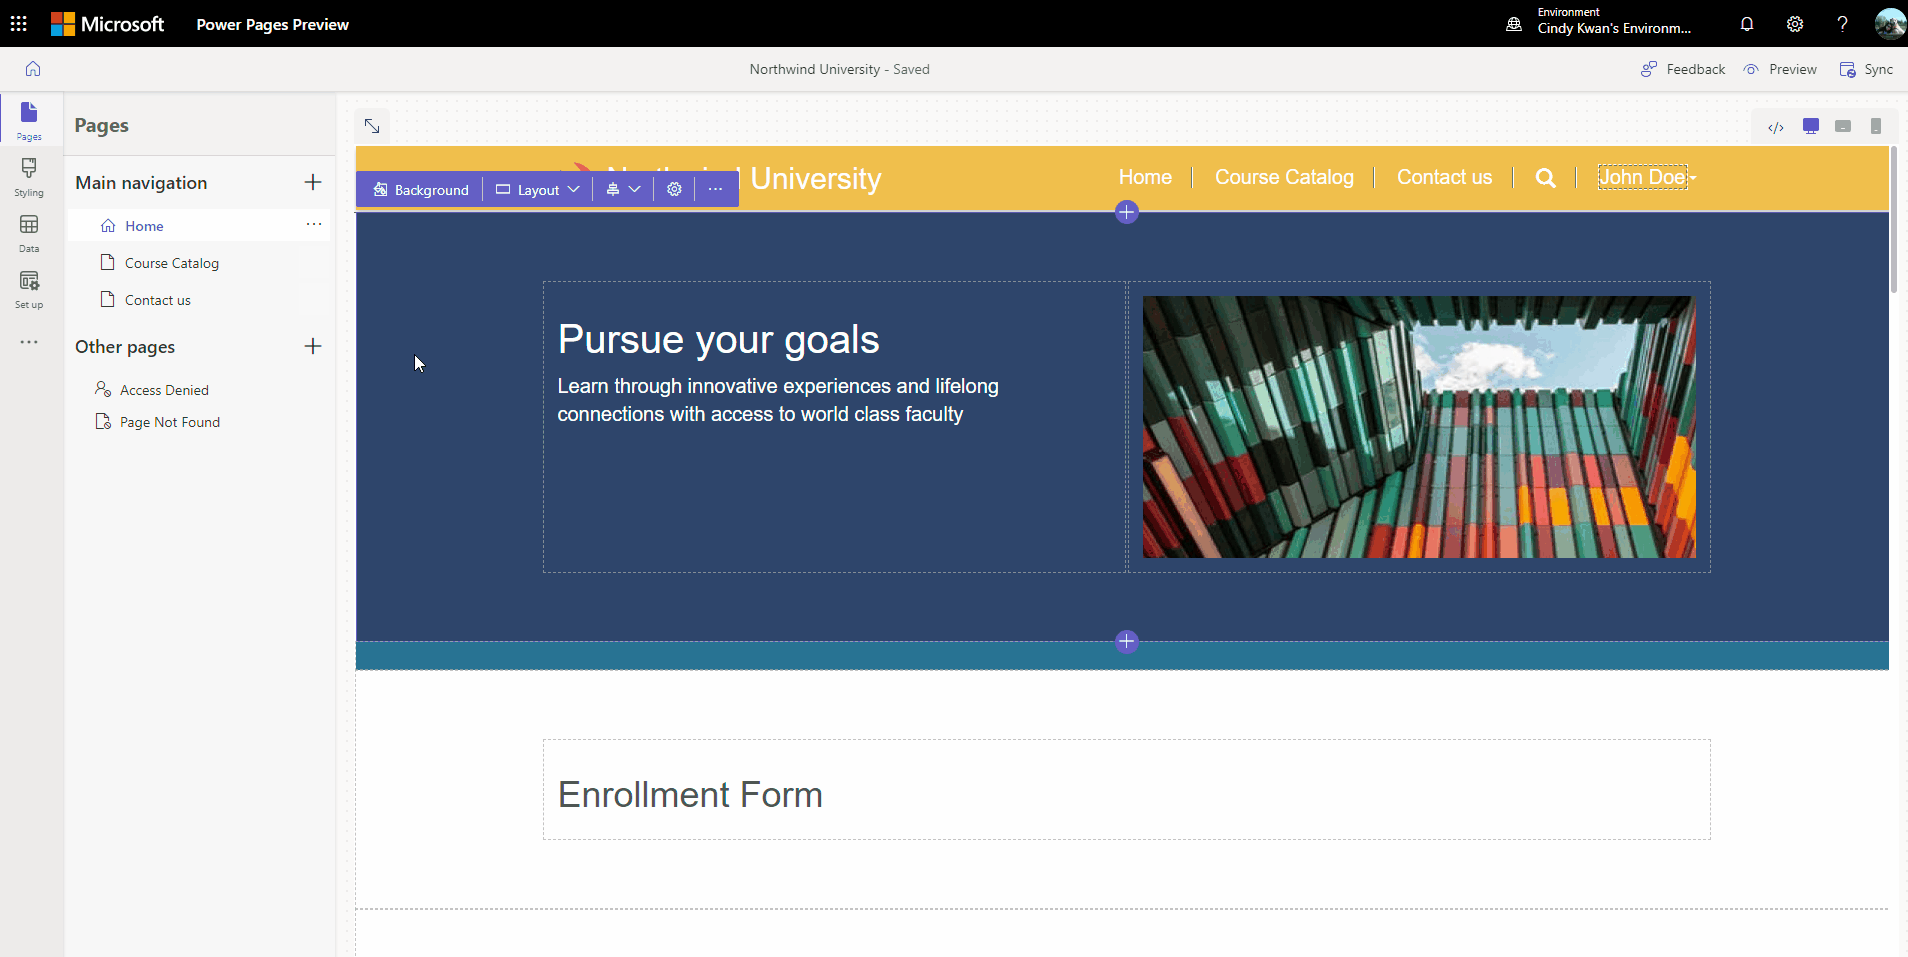Image resolution: width=1908 pixels, height=957 pixels.
Task: Select the desktop preview mode
Action: tap(1810, 127)
